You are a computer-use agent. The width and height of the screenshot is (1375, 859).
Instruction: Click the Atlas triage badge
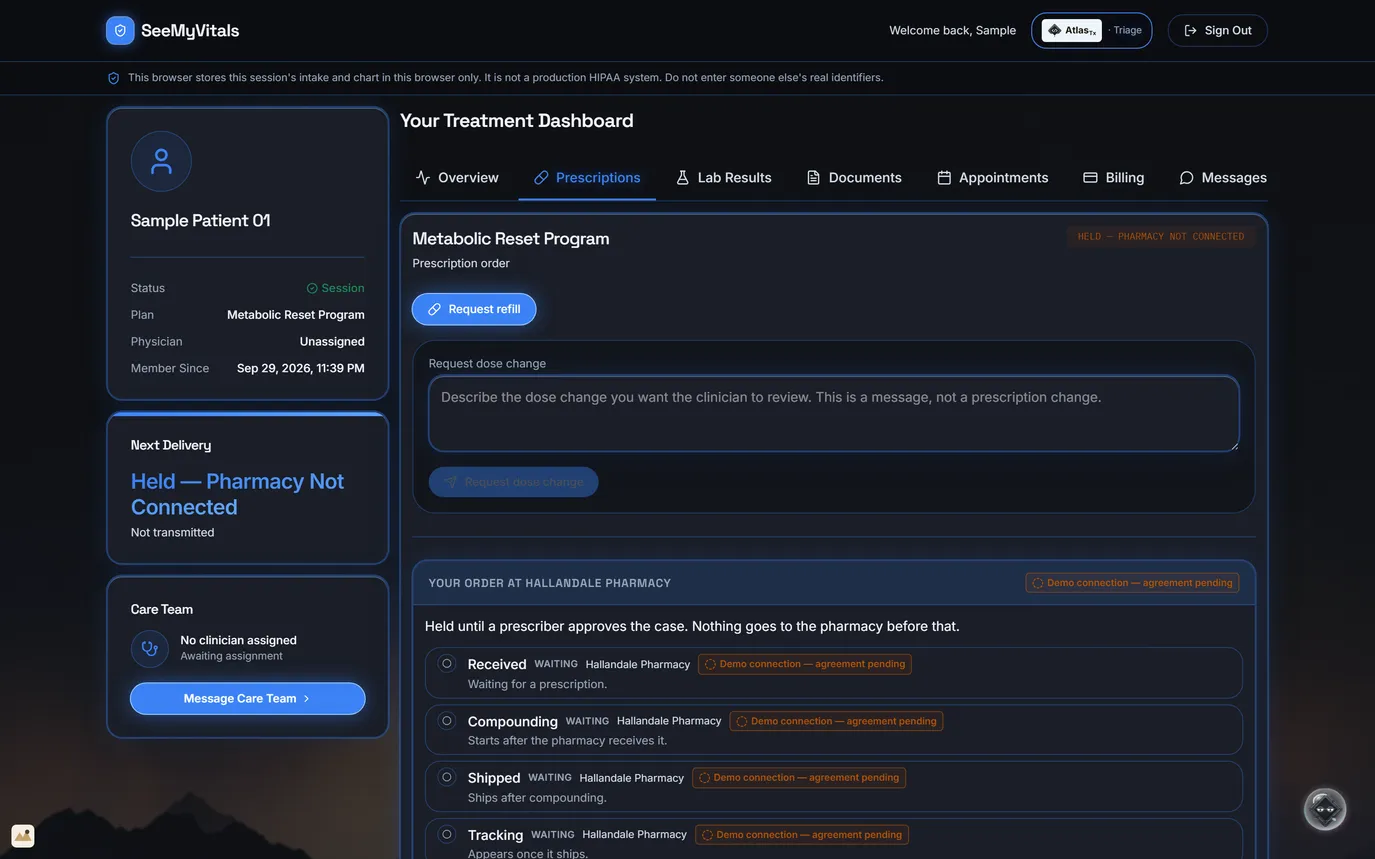tap(1092, 30)
